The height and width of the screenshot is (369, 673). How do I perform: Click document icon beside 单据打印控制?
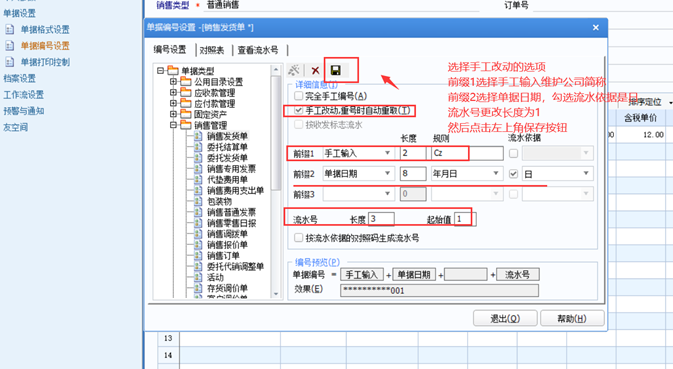point(9,62)
